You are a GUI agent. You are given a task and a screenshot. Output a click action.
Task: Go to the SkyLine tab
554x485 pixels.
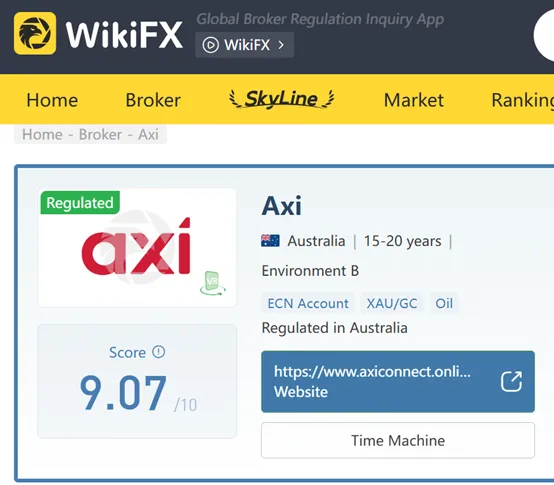click(x=282, y=99)
